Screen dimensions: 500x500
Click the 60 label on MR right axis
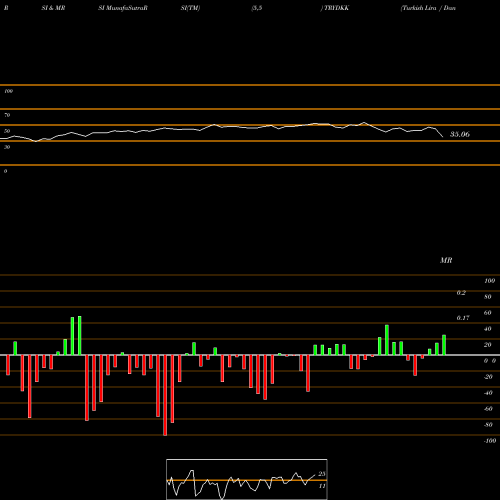click(488, 313)
